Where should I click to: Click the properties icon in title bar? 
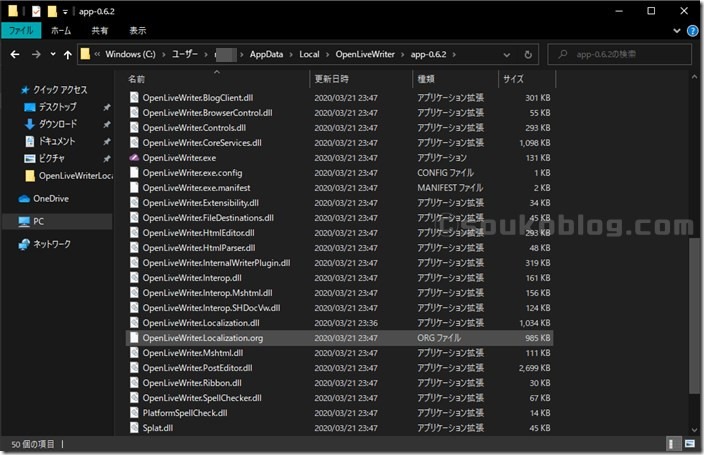pyautogui.click(x=36, y=11)
